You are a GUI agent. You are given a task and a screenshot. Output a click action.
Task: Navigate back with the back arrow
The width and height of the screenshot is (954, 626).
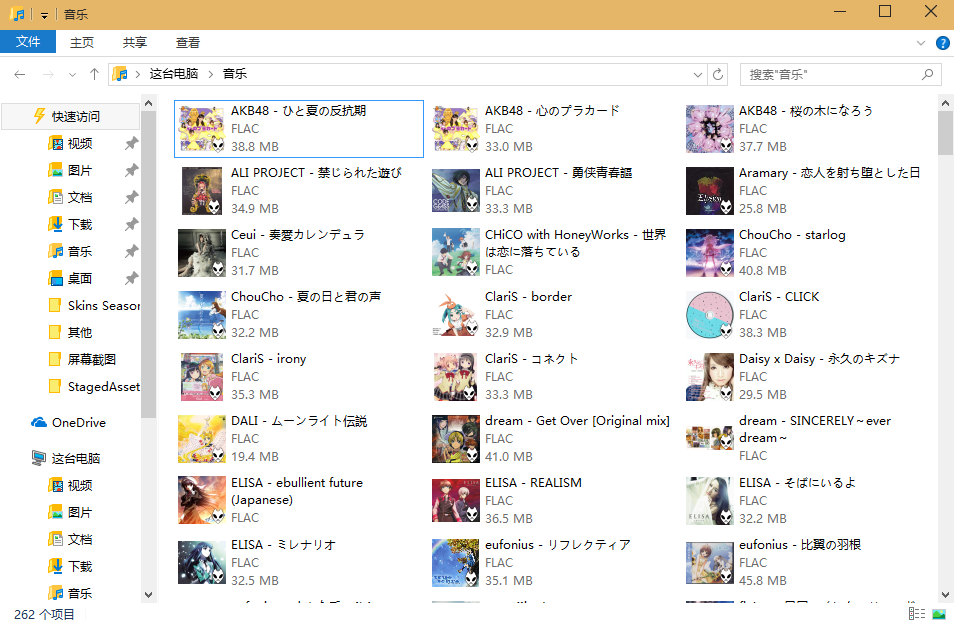point(19,74)
